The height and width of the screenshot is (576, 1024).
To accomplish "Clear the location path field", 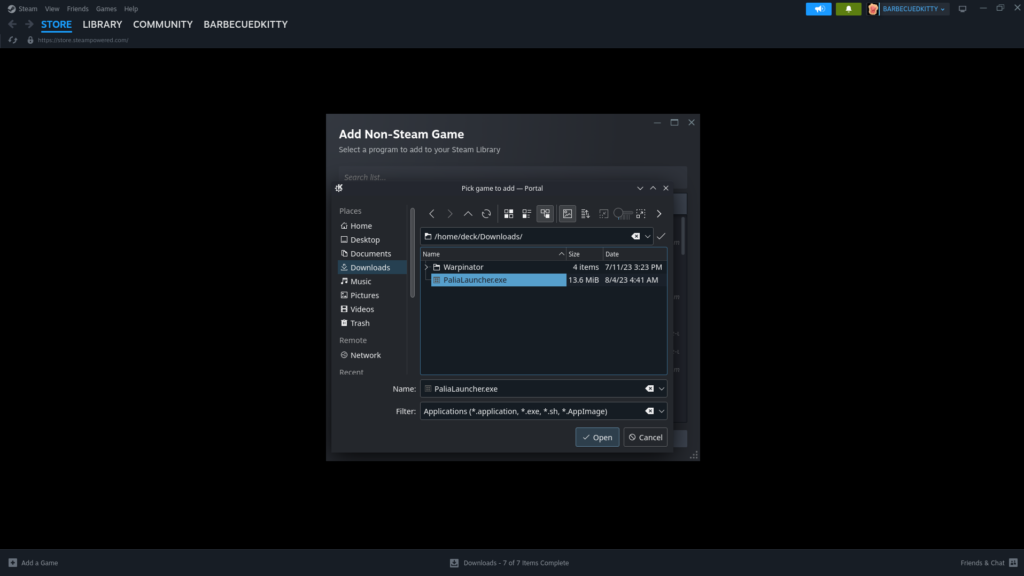I will click(x=635, y=236).
